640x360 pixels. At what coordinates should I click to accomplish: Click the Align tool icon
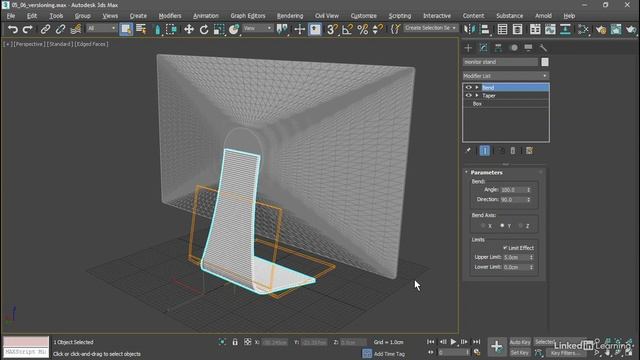pyautogui.click(x=485, y=29)
